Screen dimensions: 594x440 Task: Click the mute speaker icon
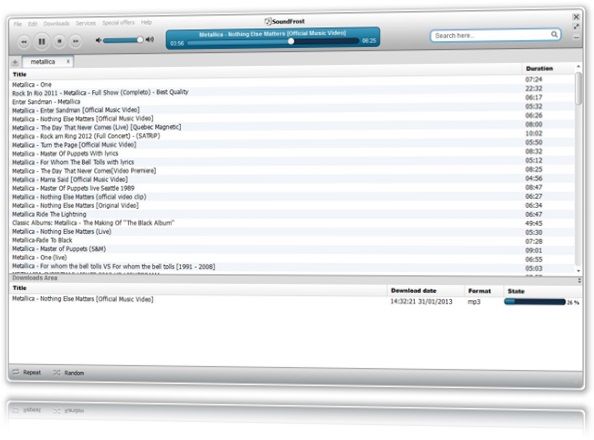[98, 40]
